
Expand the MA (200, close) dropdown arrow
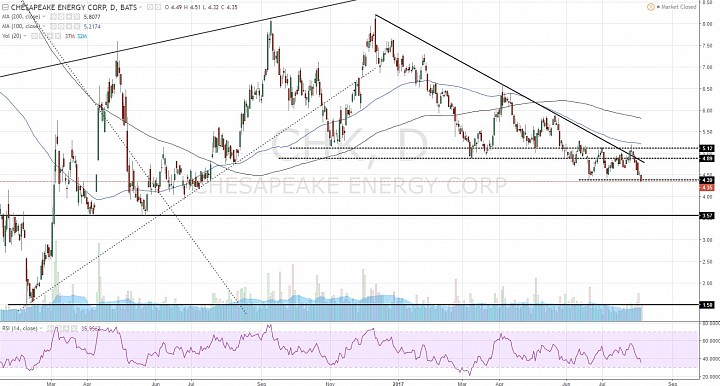[x=44, y=17]
